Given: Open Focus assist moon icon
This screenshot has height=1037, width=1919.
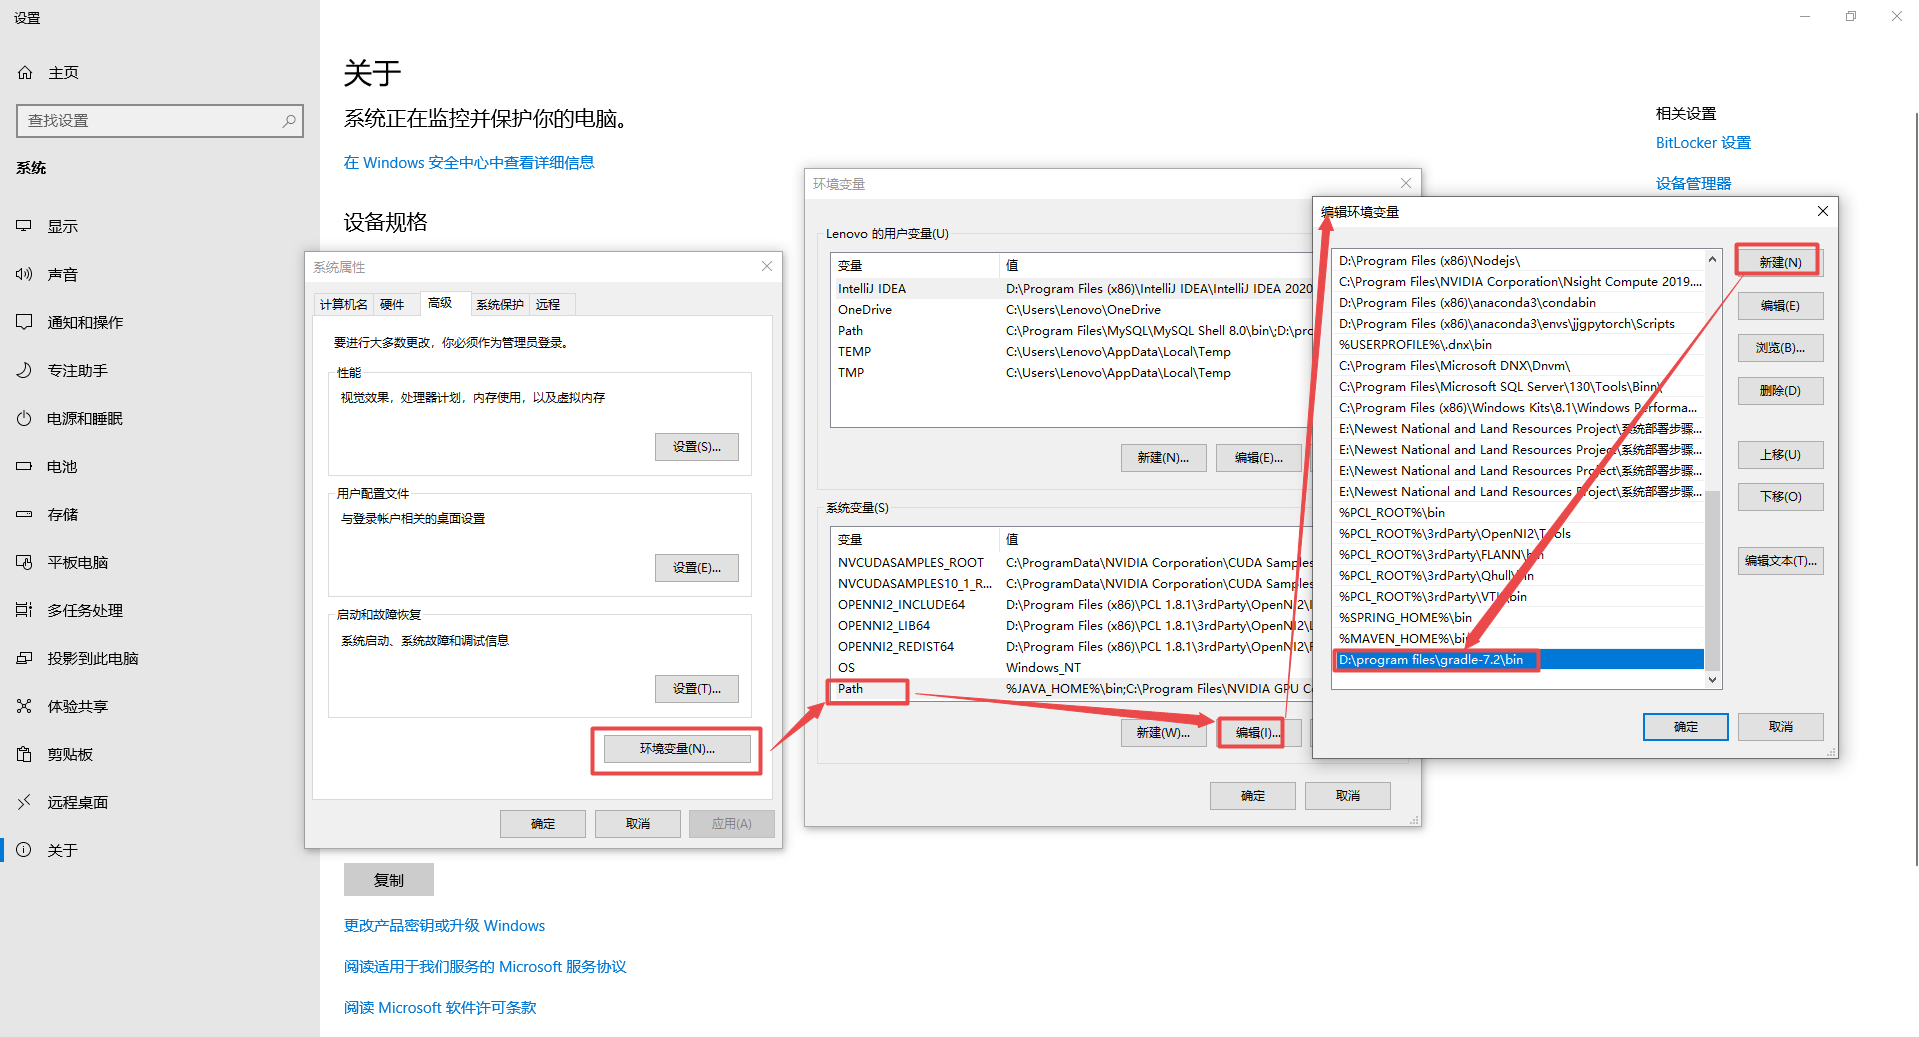Looking at the screenshot, I should (x=24, y=370).
